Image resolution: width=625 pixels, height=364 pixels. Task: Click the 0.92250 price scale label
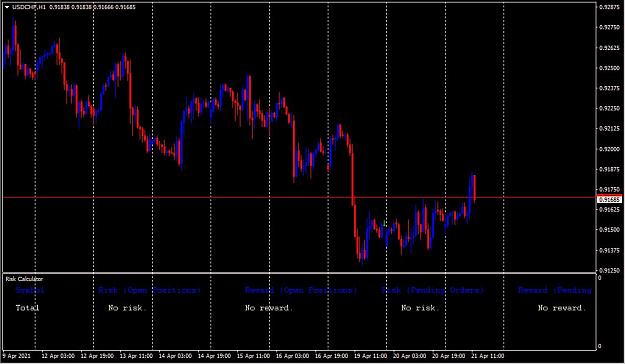pyautogui.click(x=610, y=108)
